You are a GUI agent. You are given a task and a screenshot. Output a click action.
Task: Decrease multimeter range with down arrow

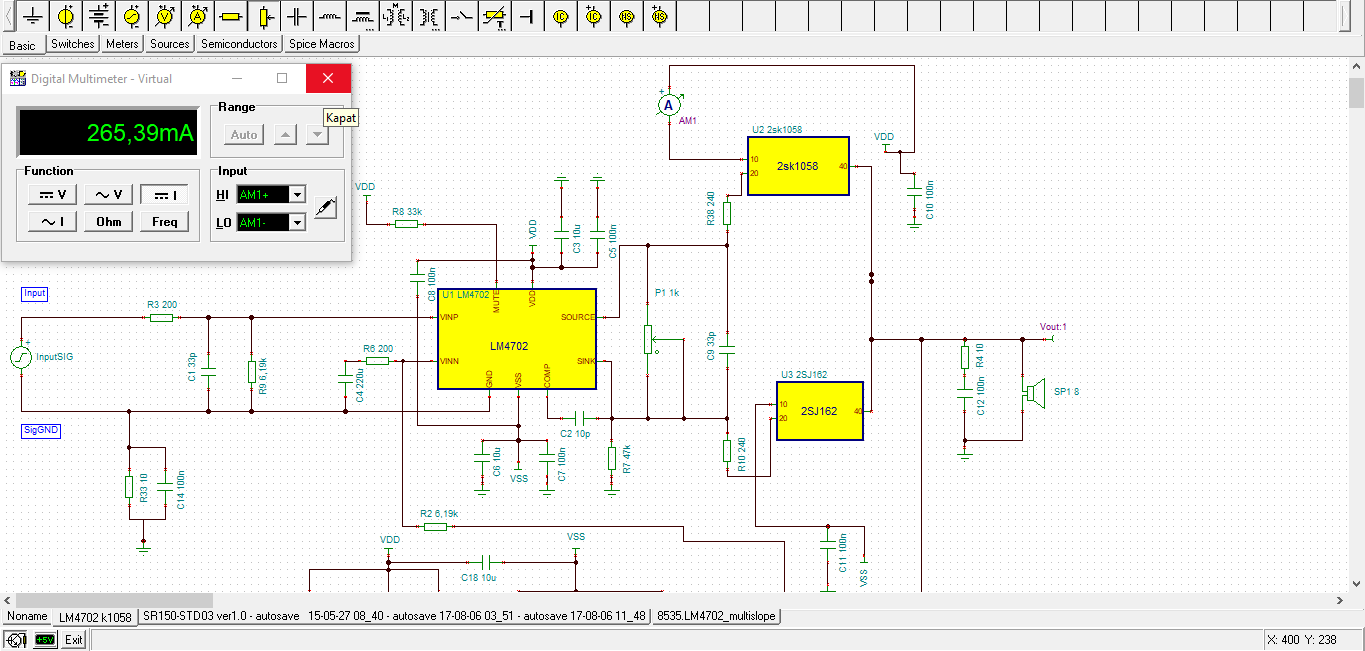click(x=317, y=135)
